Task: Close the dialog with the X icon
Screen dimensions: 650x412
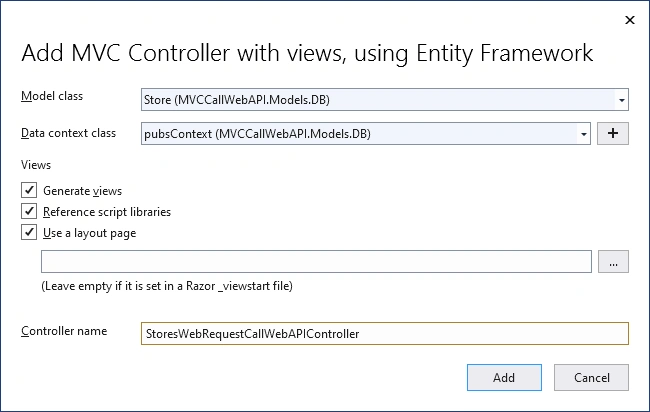Action: [x=630, y=20]
